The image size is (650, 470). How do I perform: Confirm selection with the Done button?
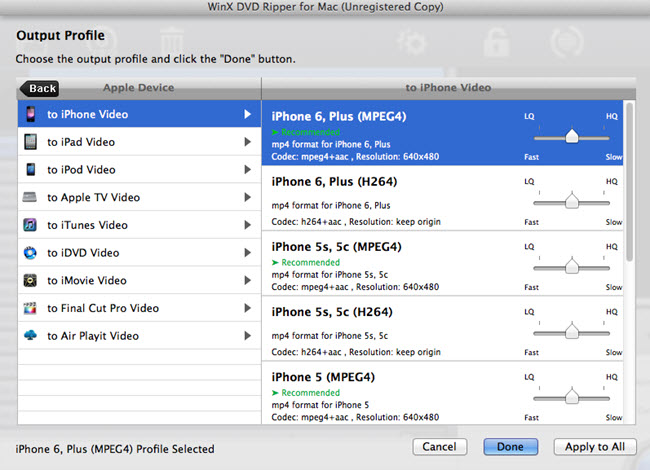coord(510,447)
